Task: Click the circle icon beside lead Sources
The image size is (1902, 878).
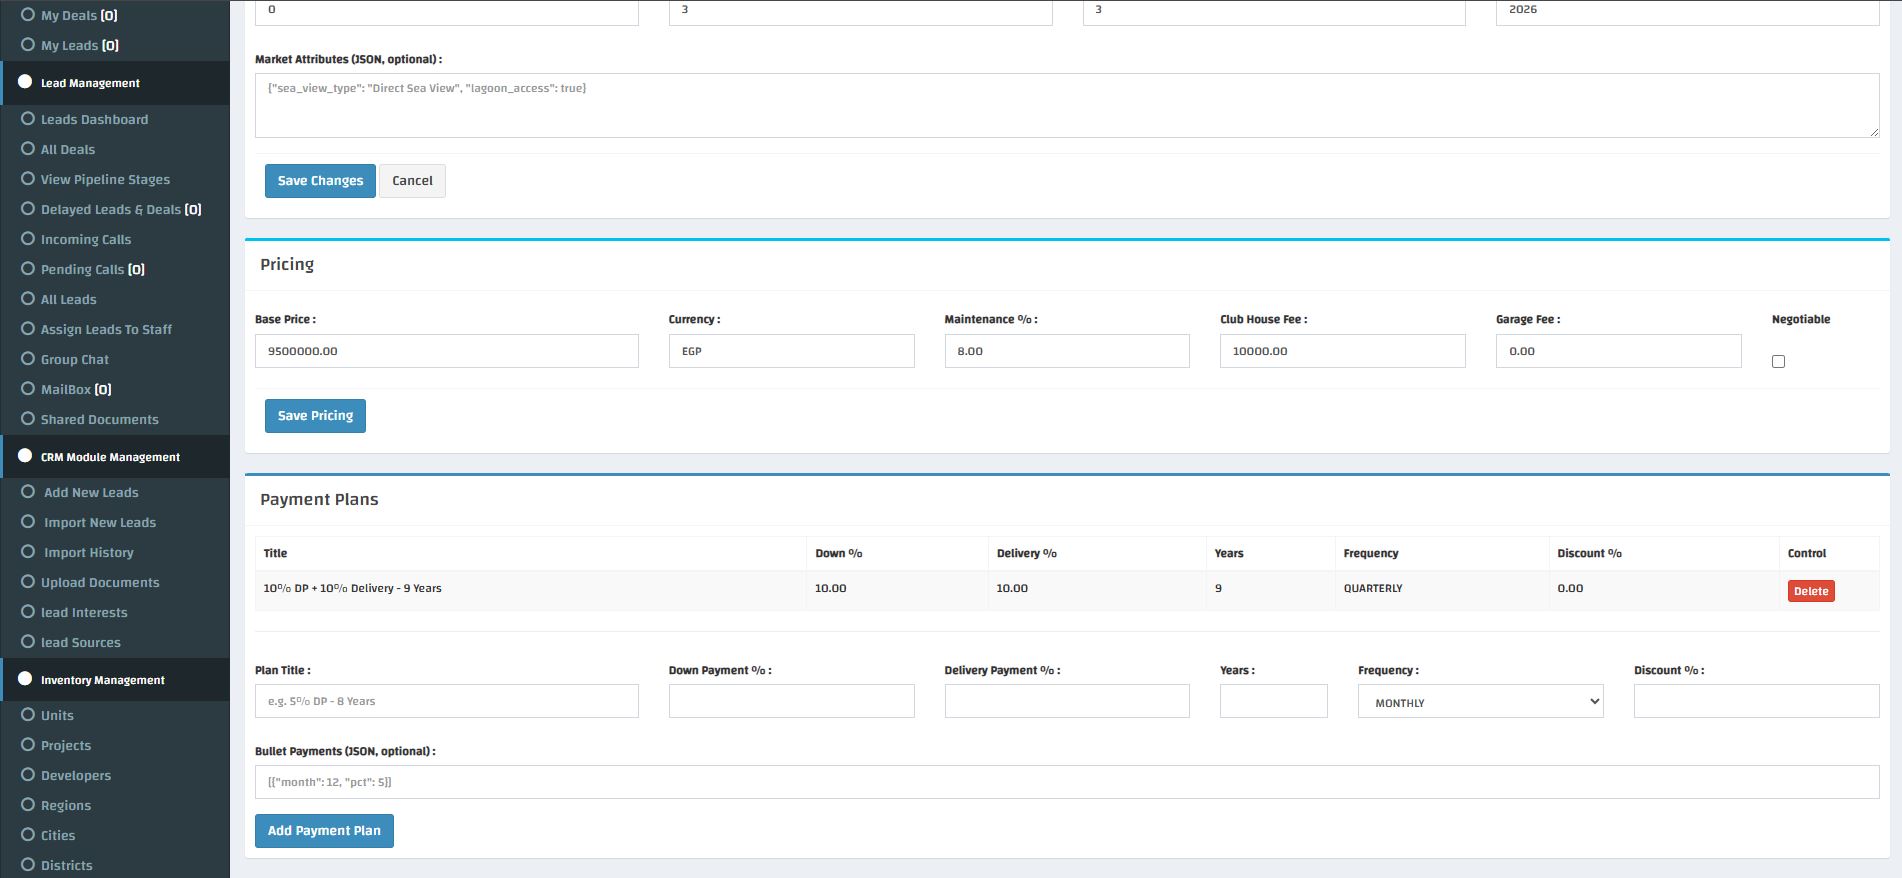Action: point(28,641)
